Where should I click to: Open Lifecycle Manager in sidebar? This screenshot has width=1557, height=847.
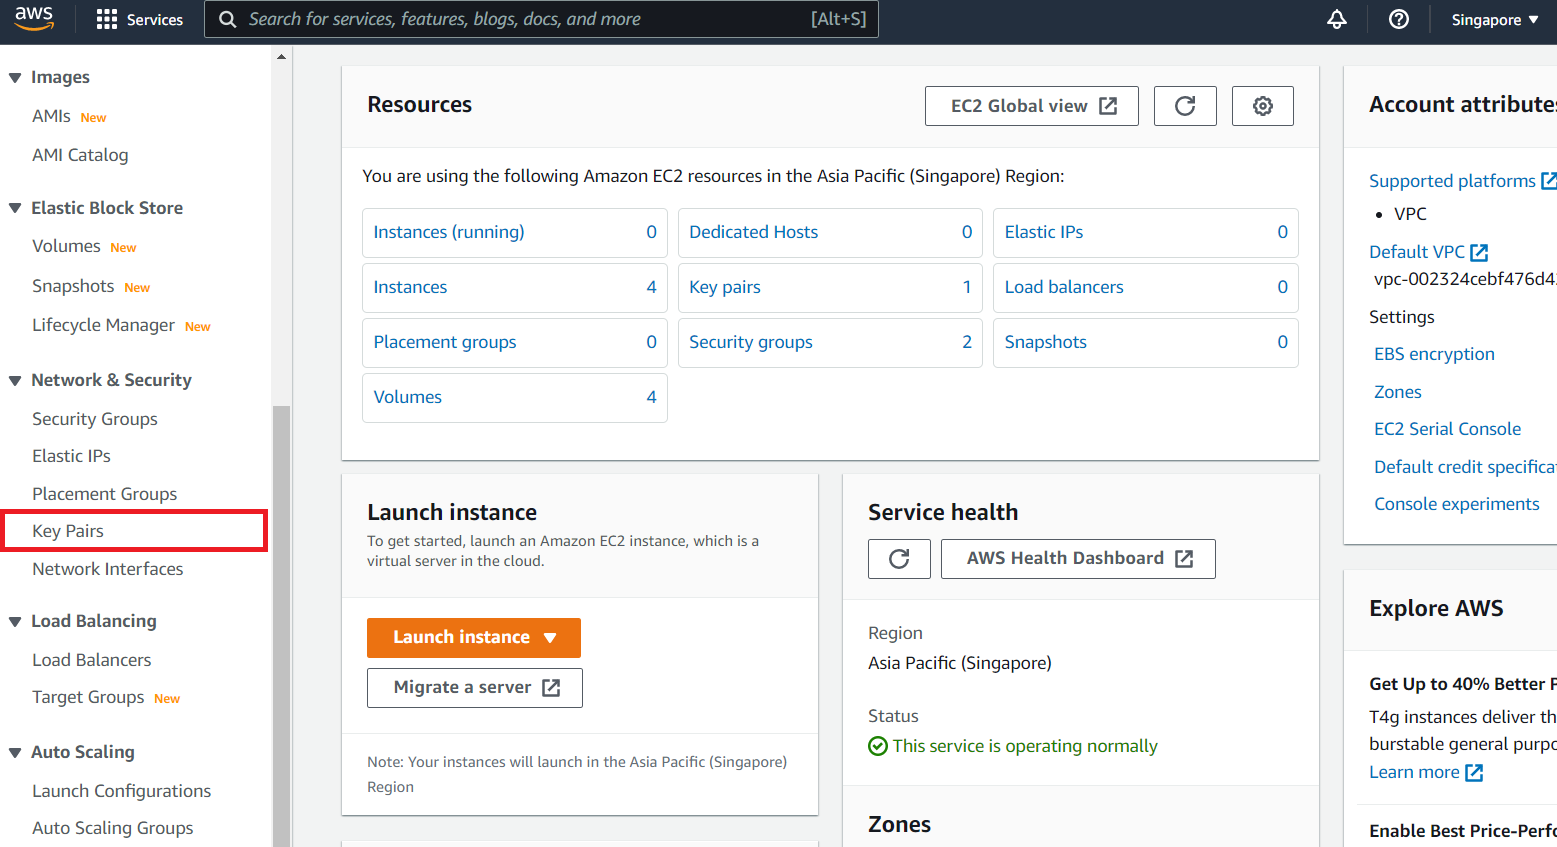103,325
